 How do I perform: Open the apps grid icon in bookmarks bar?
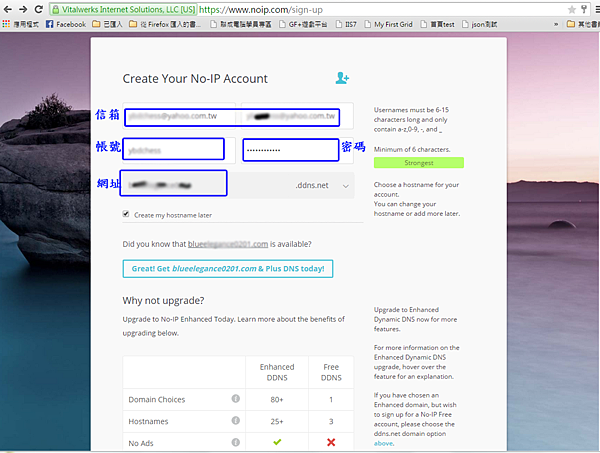(x=6, y=24)
